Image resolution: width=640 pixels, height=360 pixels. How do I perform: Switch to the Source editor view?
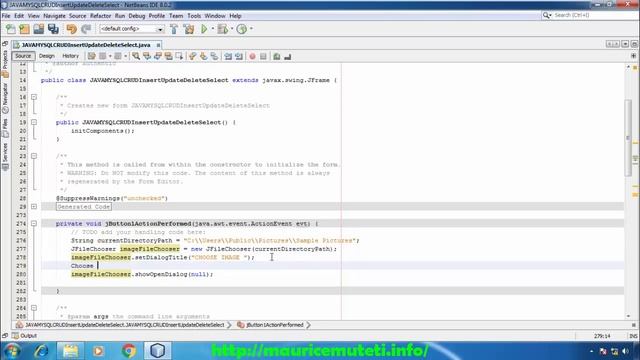[23, 56]
